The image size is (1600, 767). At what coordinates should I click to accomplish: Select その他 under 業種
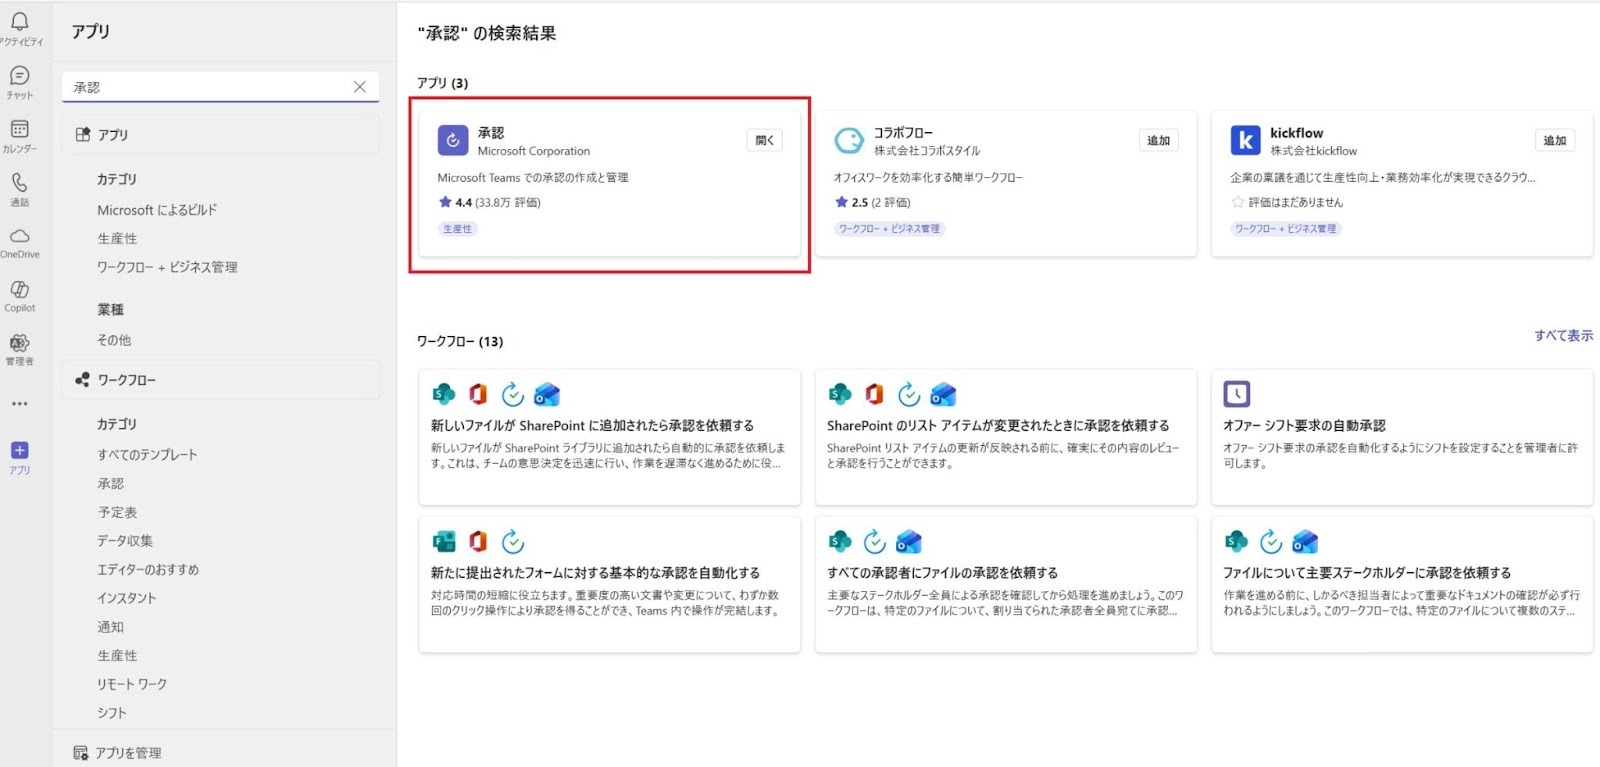114,340
